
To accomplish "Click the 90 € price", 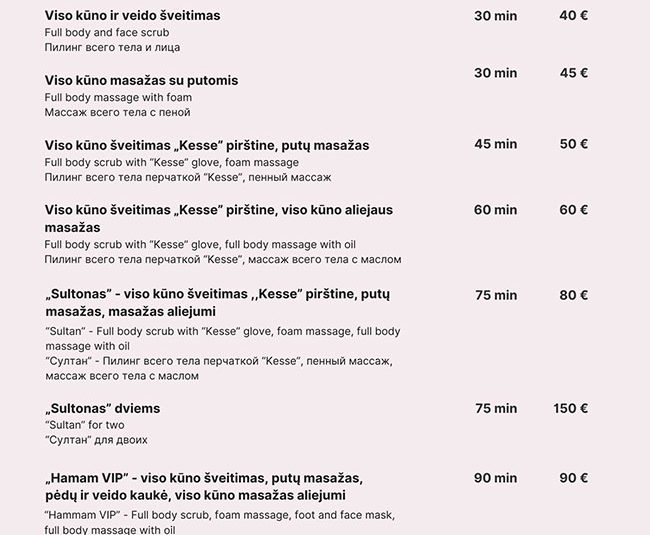I will 574,478.
